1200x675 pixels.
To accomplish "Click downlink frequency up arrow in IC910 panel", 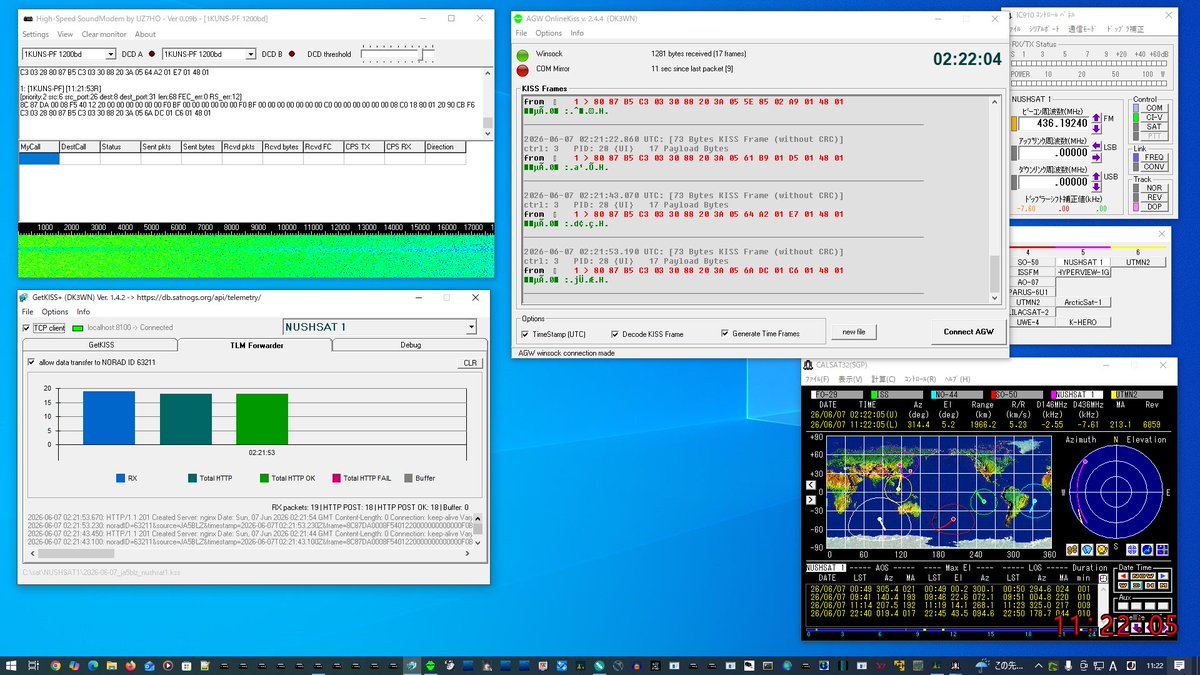I will [x=1097, y=176].
